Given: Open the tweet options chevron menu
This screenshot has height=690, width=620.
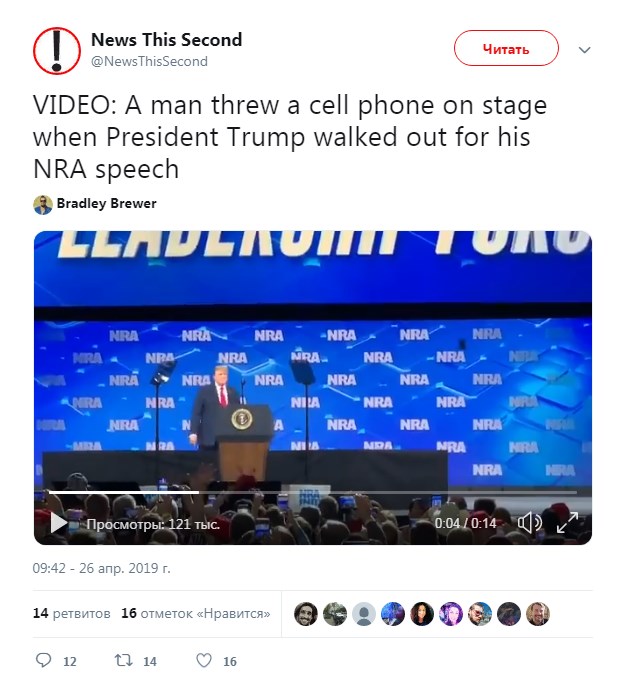Looking at the screenshot, I should click(586, 49).
